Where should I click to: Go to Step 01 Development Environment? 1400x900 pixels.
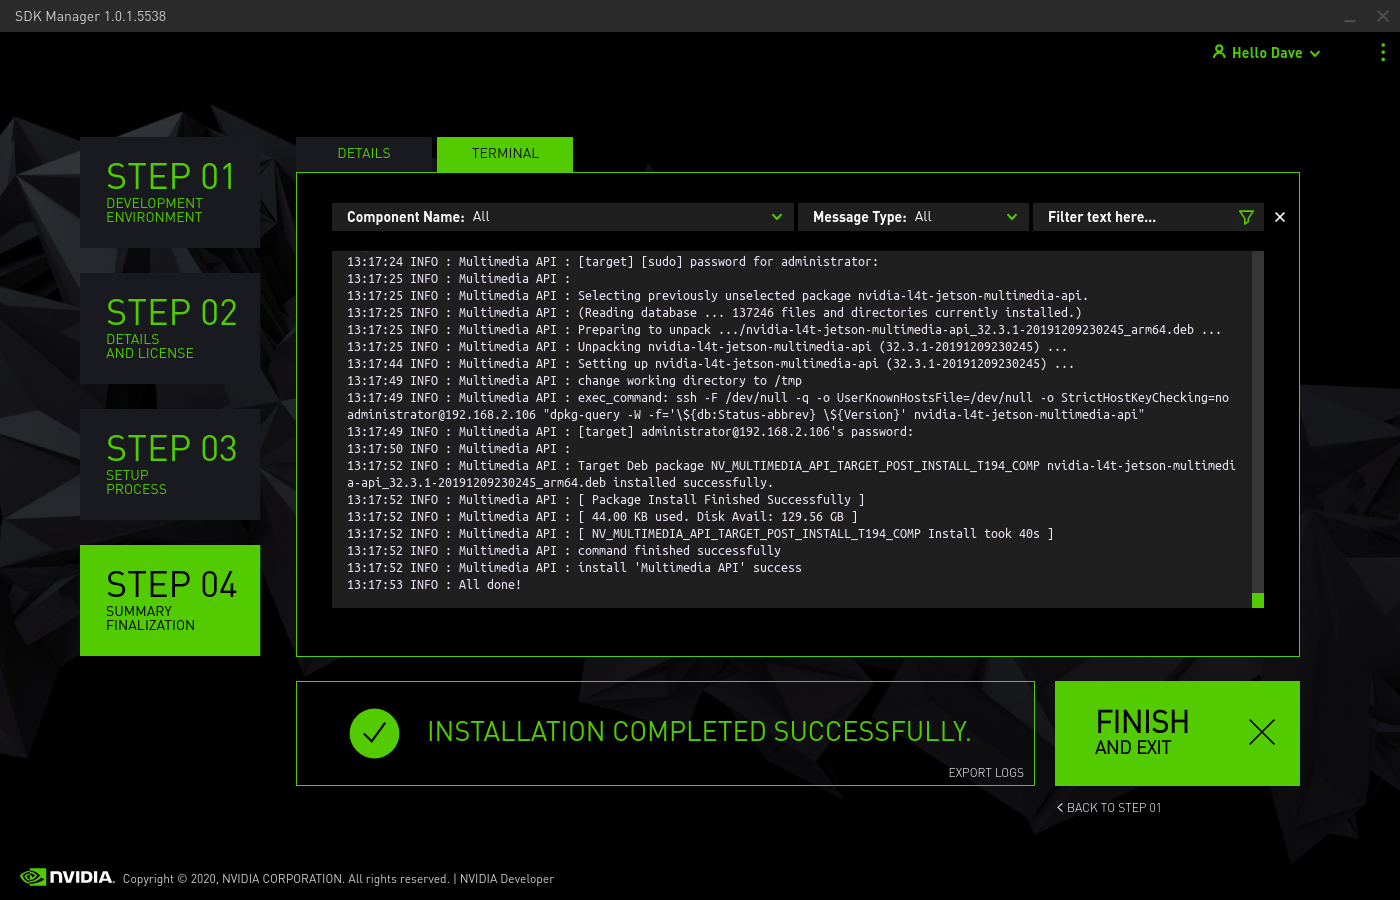[x=170, y=192]
